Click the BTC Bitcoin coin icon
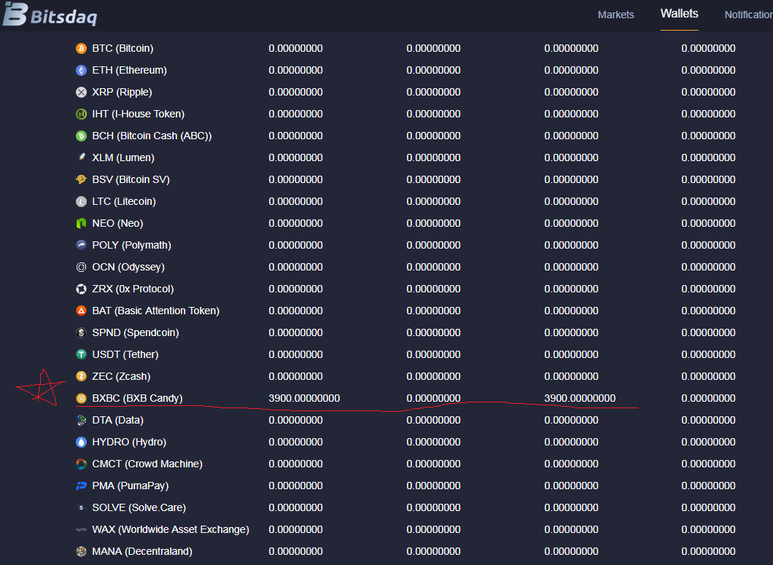This screenshot has height=565, width=773. pyautogui.click(x=81, y=48)
